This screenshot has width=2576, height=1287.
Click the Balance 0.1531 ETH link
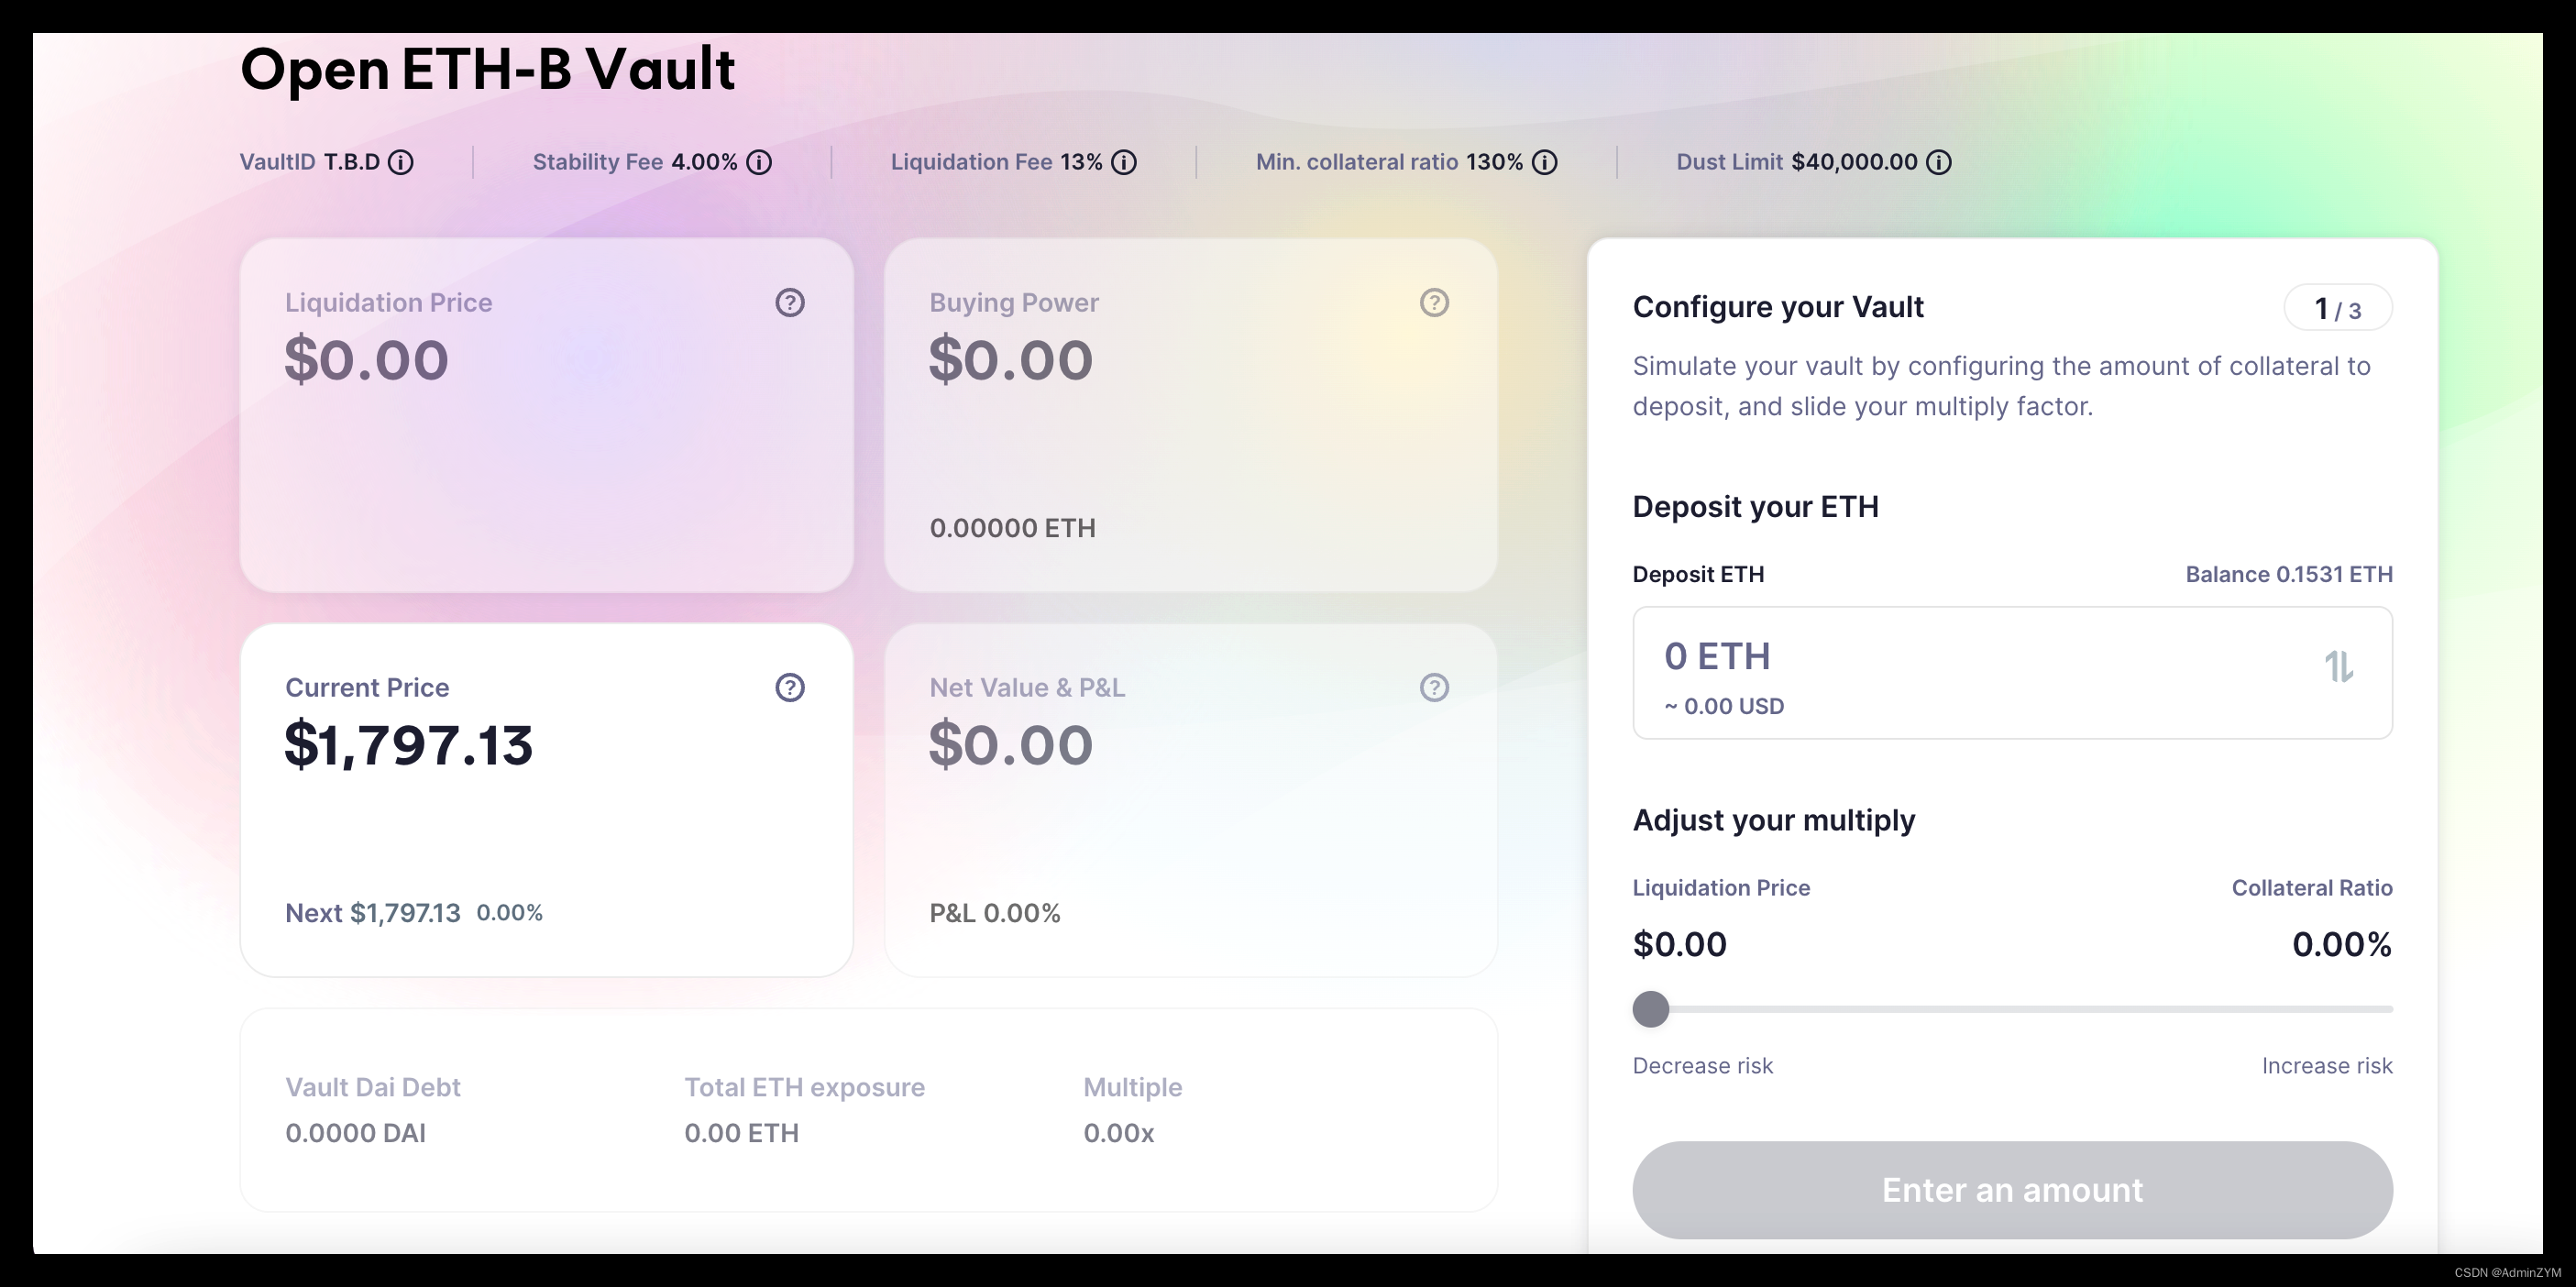pyautogui.click(x=2288, y=574)
